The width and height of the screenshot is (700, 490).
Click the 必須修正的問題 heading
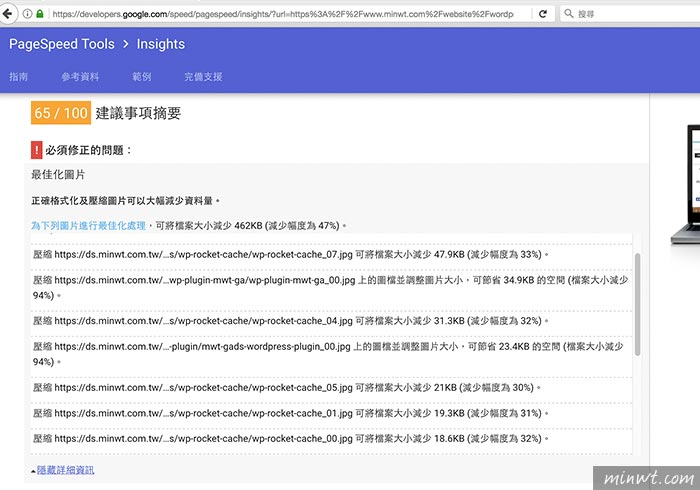tap(88, 150)
